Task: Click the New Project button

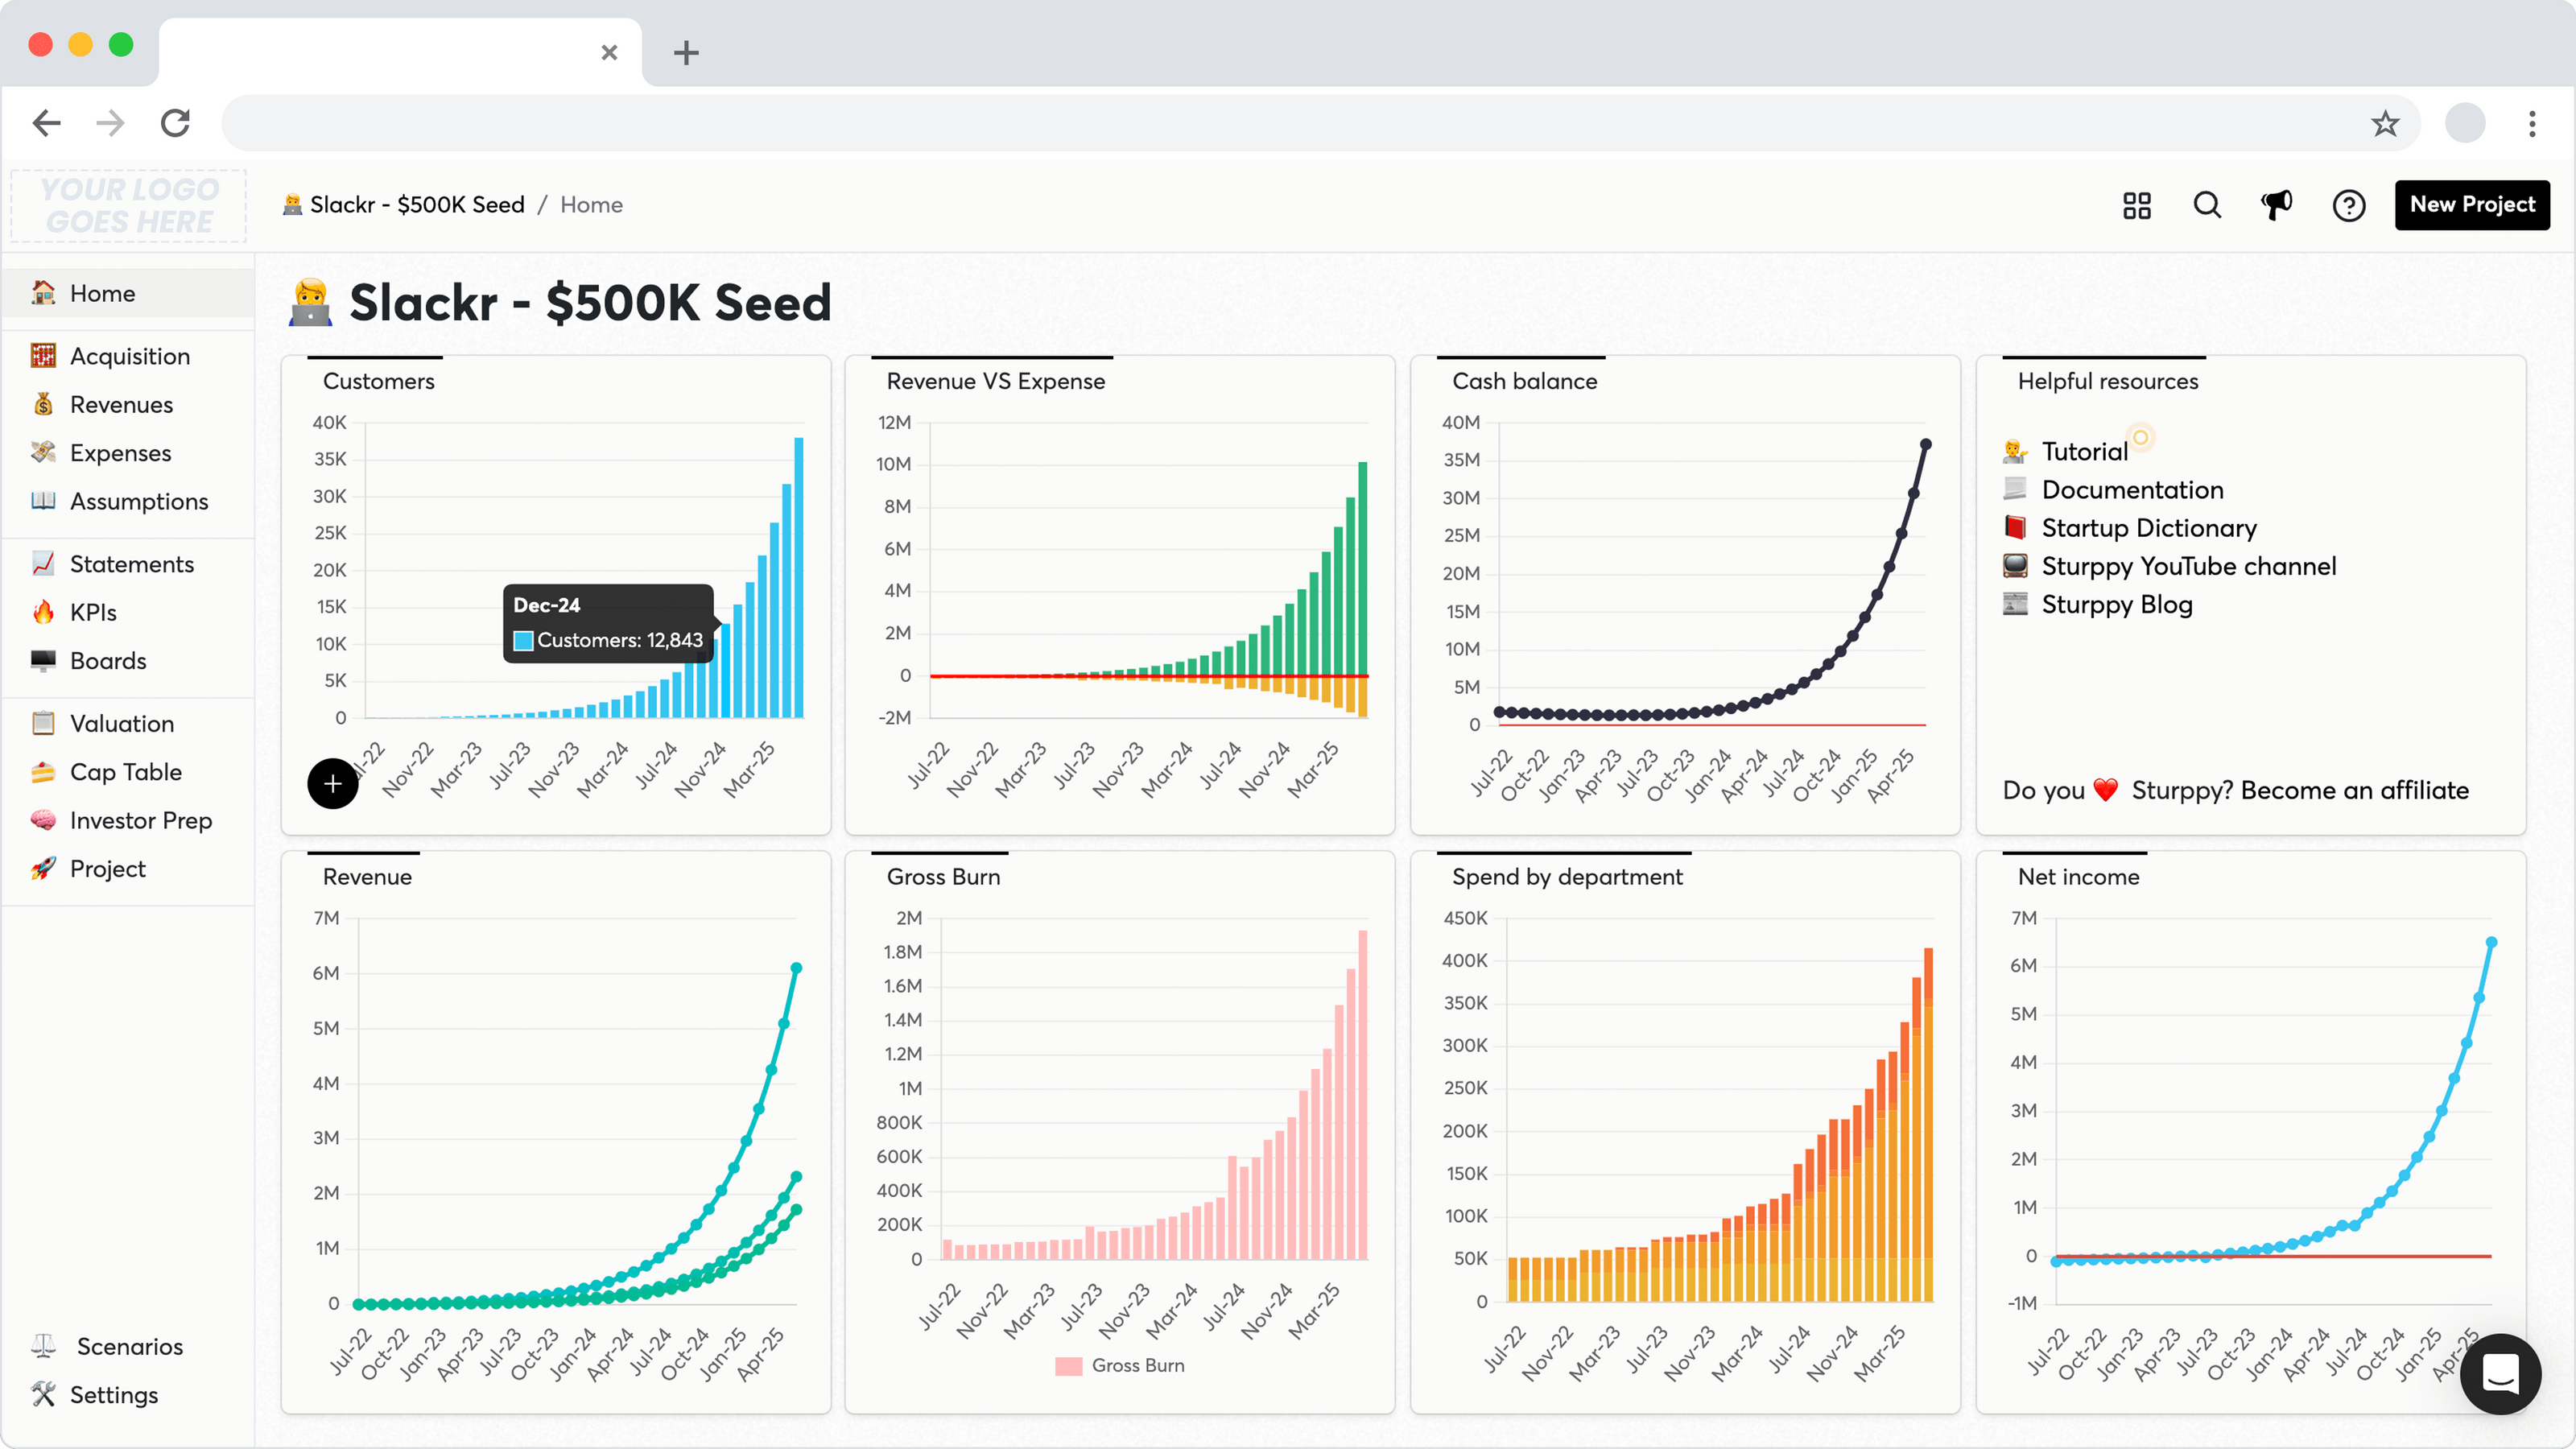Action: pos(2472,205)
